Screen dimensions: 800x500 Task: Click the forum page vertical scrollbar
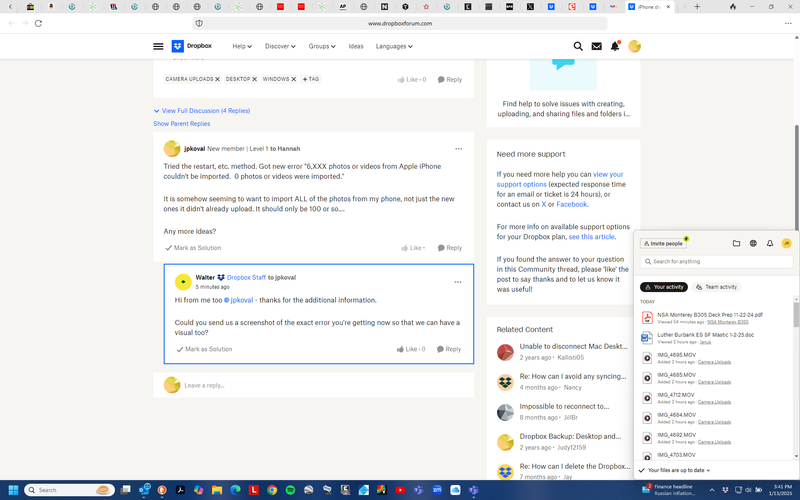pyautogui.click(x=796, y=179)
